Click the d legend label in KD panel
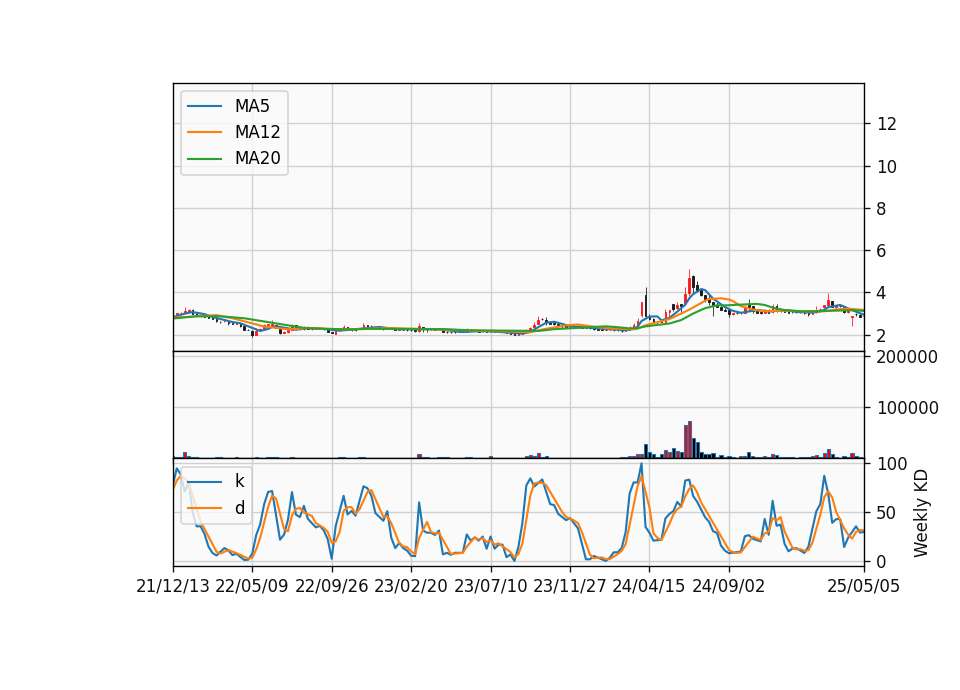Image resolution: width=960 pixels, height=690 pixels. point(239,508)
